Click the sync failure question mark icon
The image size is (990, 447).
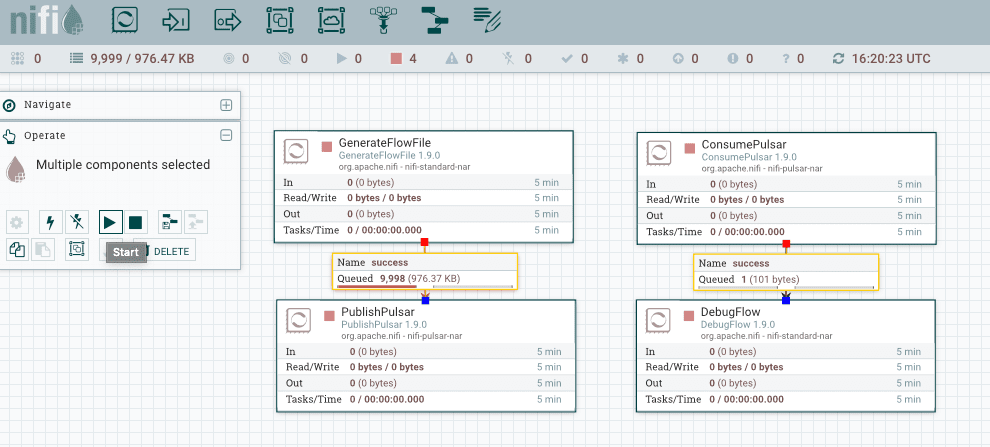pyautogui.click(x=786, y=59)
